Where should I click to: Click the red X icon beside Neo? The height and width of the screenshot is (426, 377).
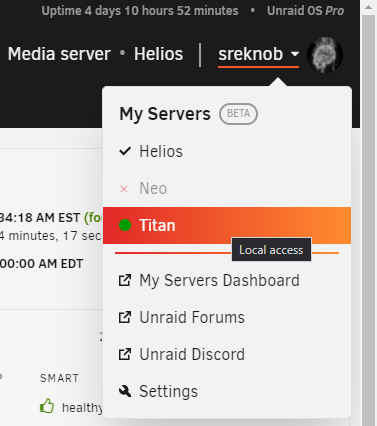[124, 189]
